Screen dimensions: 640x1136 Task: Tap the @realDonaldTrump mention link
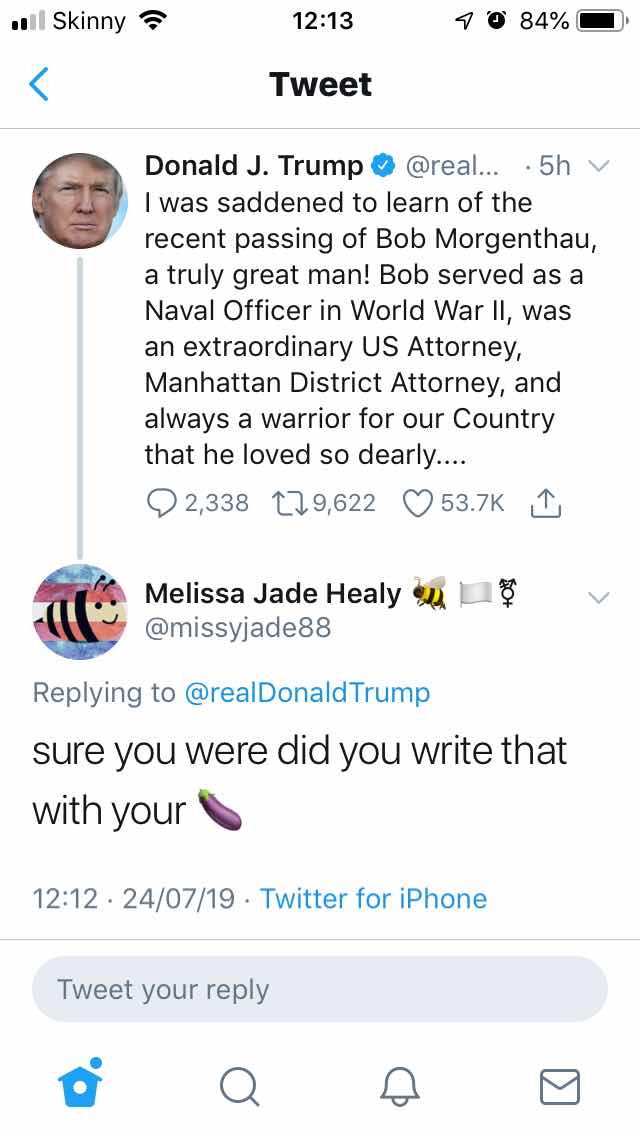[x=307, y=692]
